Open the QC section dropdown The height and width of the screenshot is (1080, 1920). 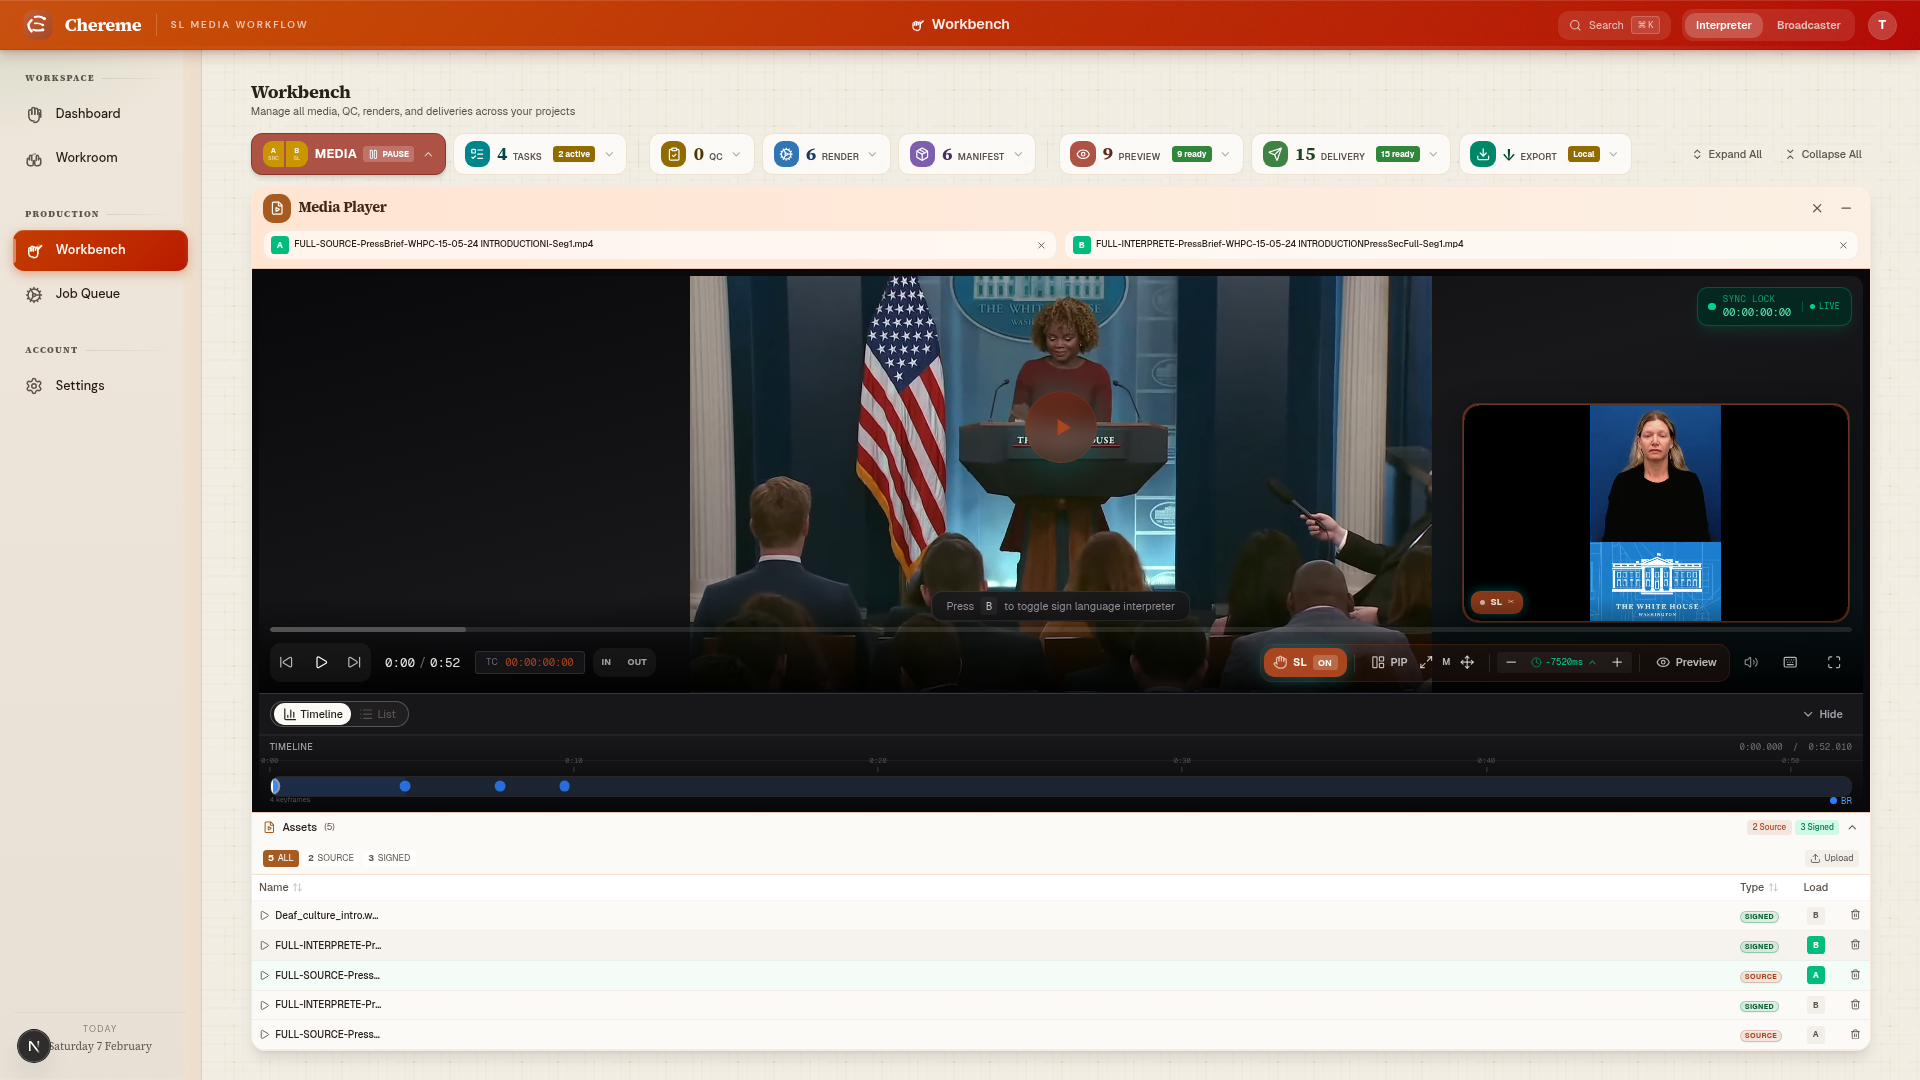(x=735, y=153)
